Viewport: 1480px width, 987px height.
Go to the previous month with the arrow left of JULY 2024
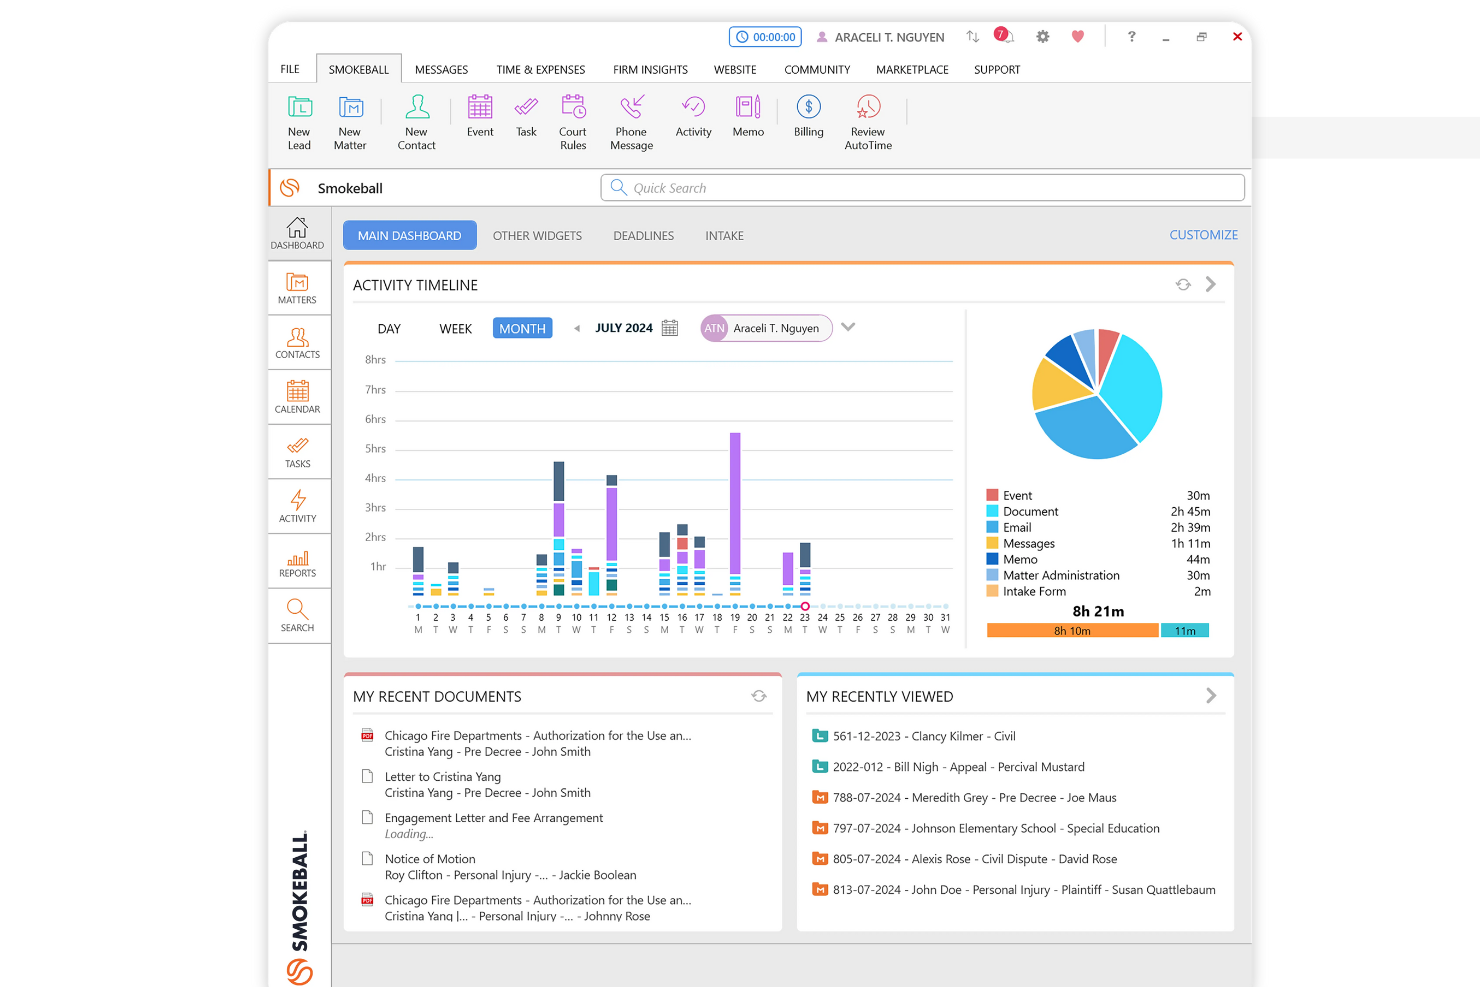[577, 328]
